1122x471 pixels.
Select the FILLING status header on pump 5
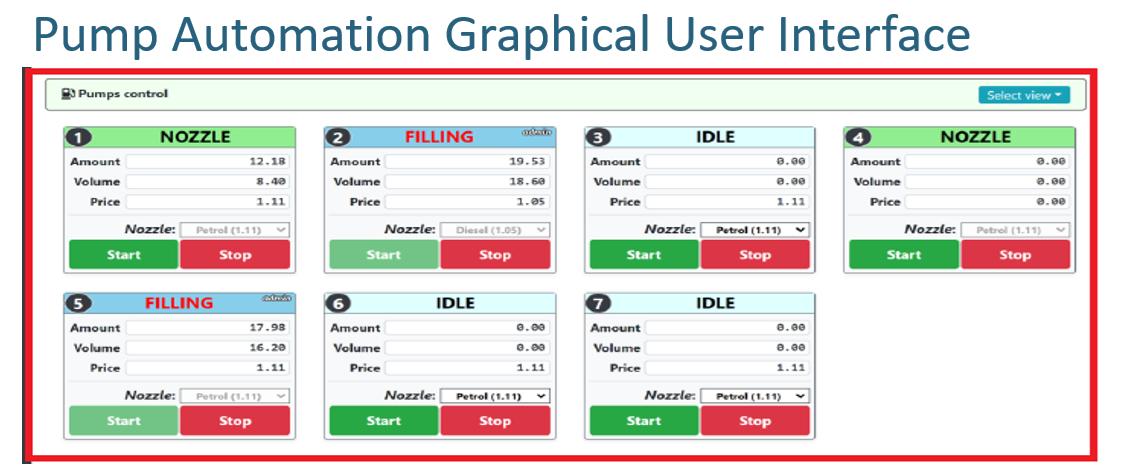179,303
